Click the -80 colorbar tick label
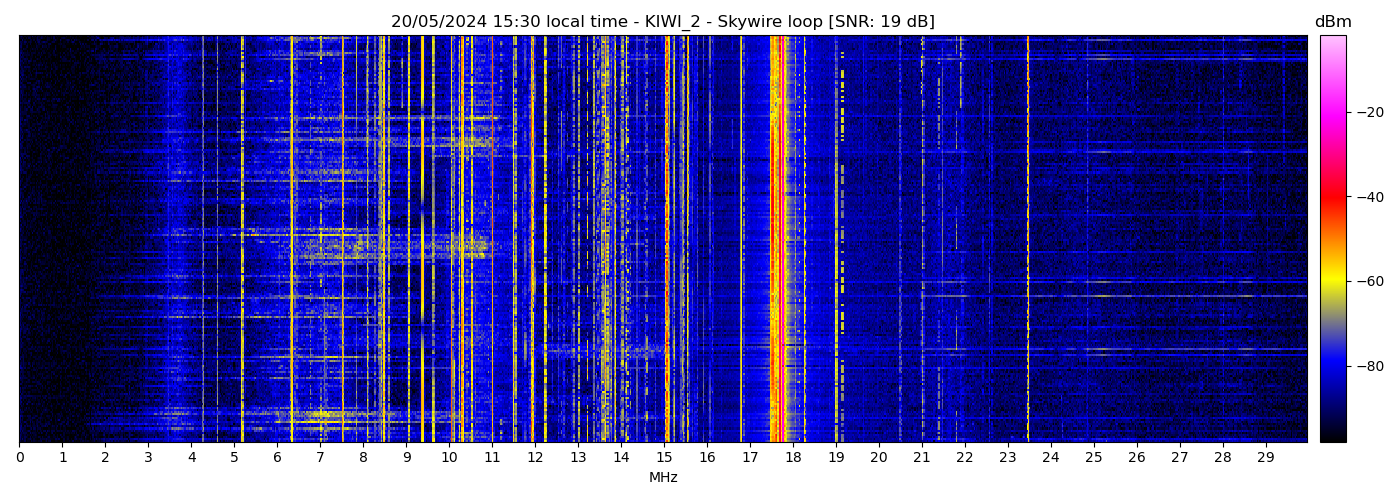Image resolution: width=1400 pixels, height=500 pixels. coord(1366,366)
